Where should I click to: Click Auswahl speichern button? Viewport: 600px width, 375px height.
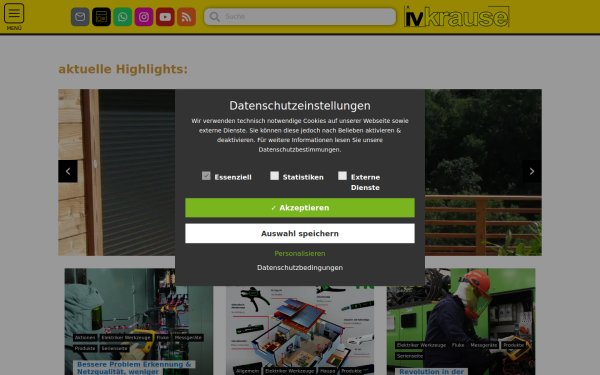tap(300, 233)
